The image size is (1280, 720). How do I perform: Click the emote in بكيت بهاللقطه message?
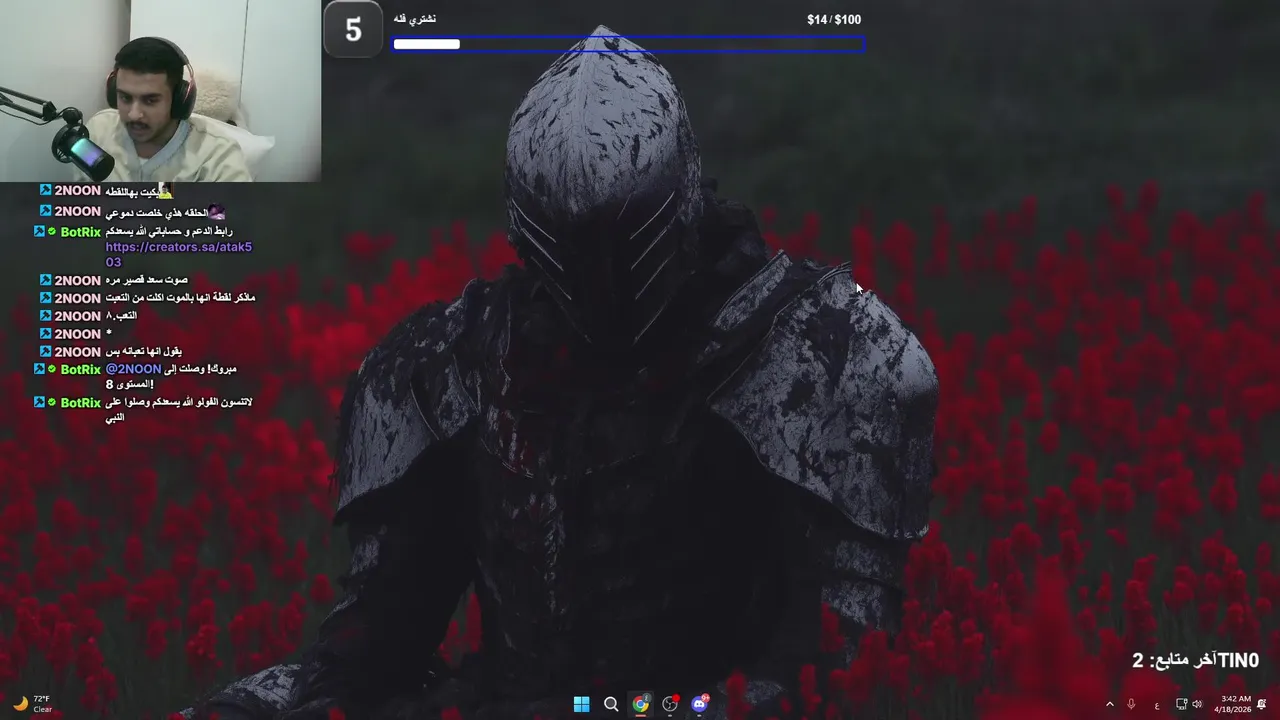pyautogui.click(x=165, y=190)
